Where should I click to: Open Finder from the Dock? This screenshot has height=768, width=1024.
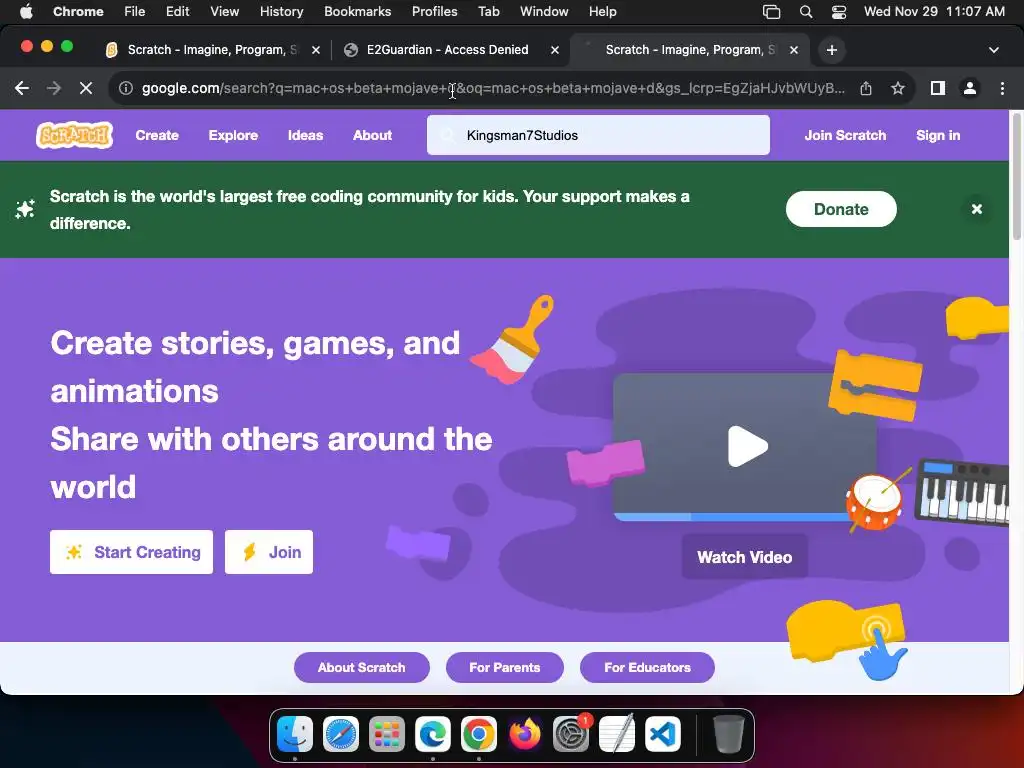point(295,734)
